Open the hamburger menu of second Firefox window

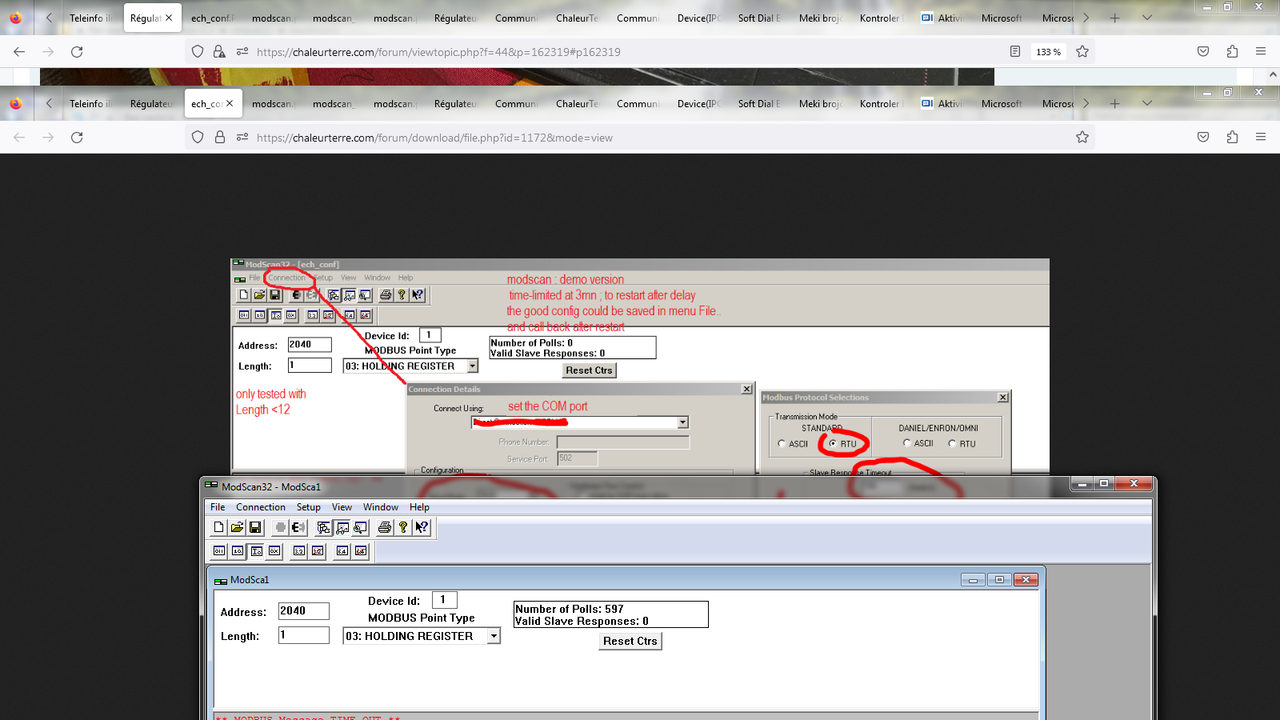click(1260, 137)
